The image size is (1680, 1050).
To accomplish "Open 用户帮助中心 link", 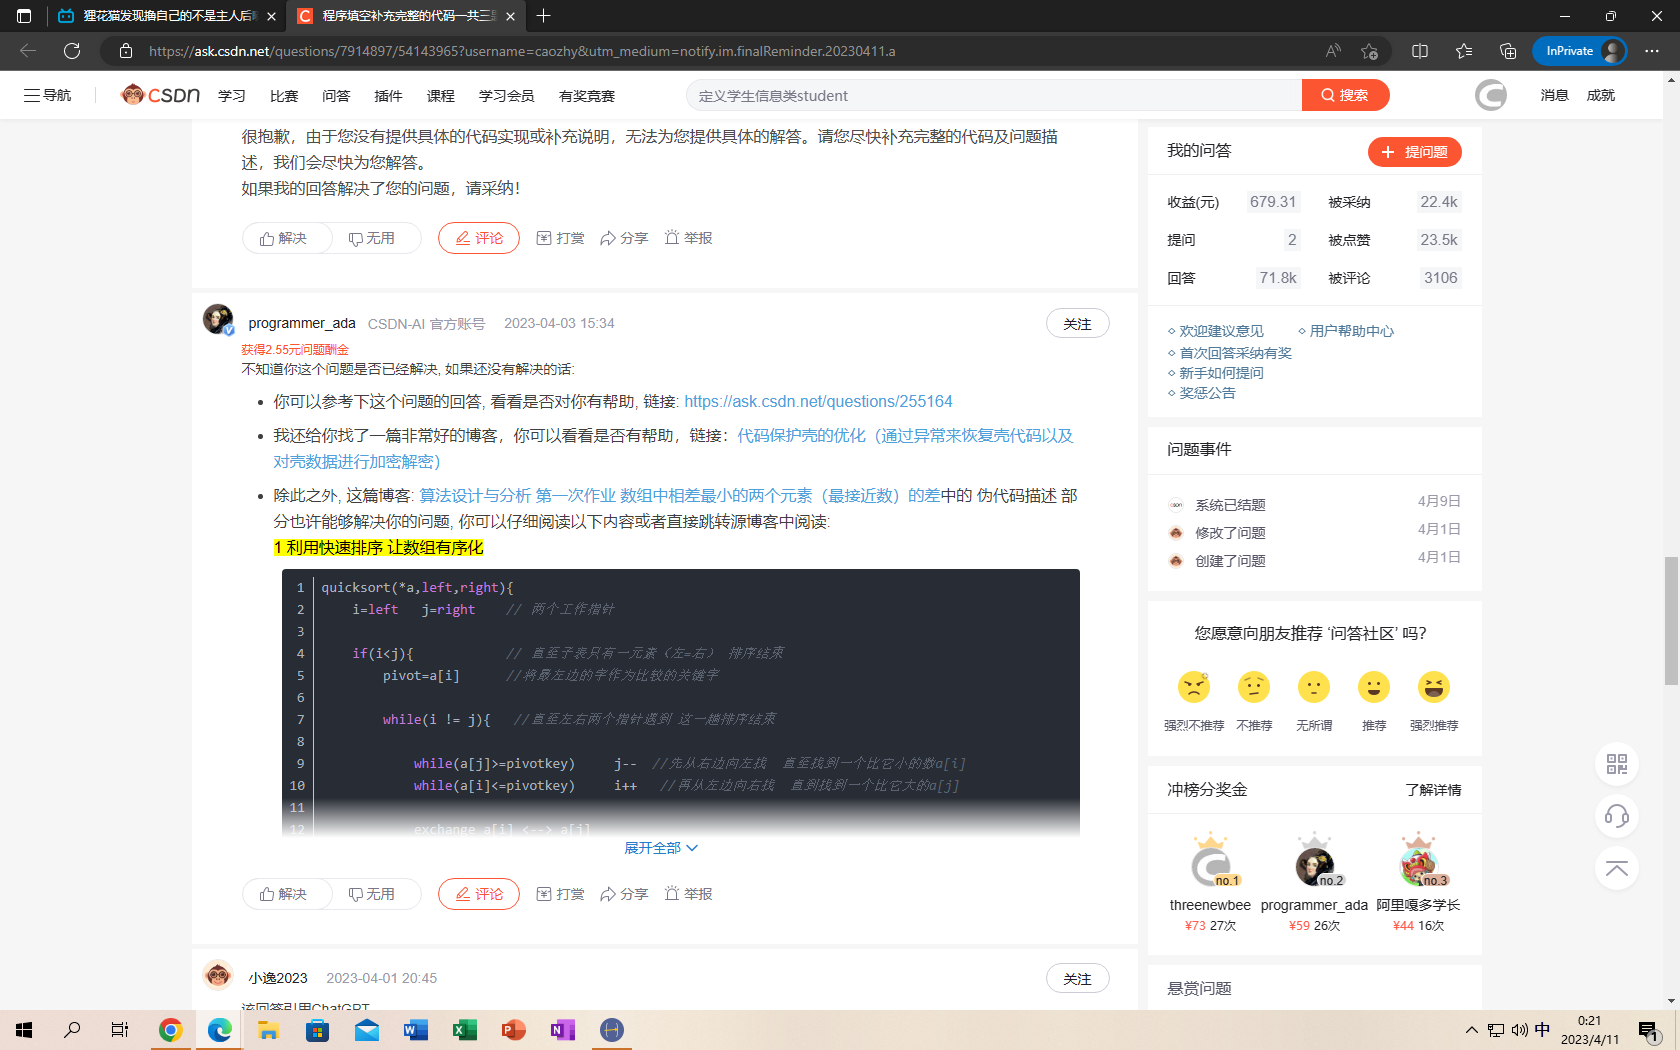I will tap(1351, 331).
